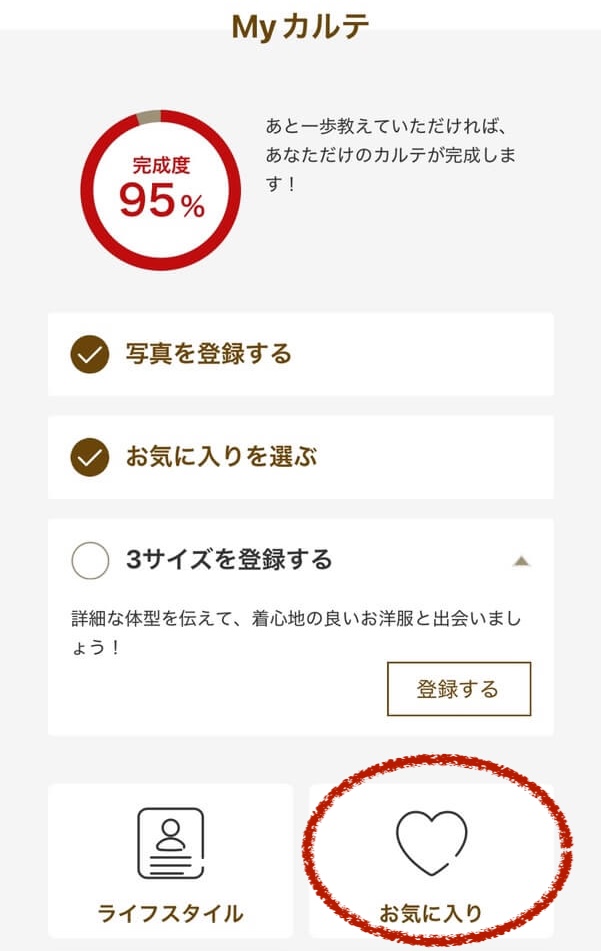Toggle the 写真を登録する checkmark

[x=90, y=354]
